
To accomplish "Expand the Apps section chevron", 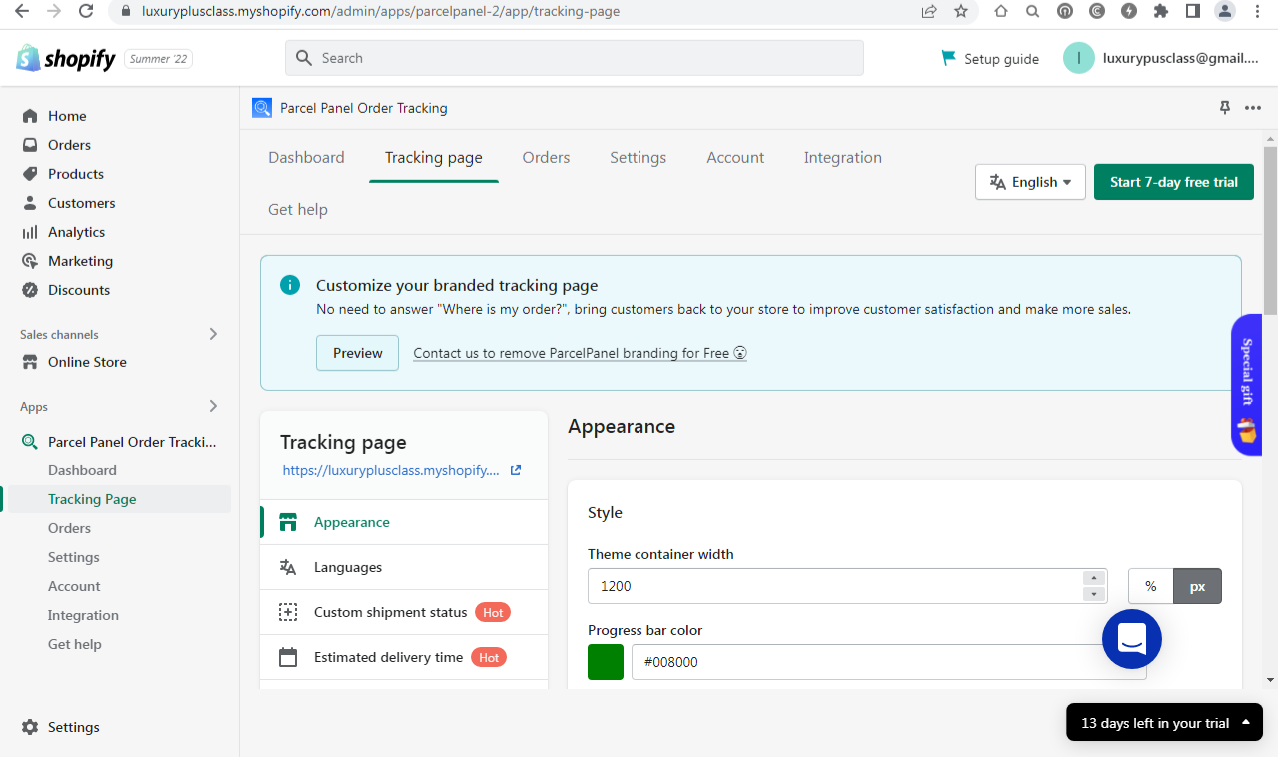I will click(213, 406).
